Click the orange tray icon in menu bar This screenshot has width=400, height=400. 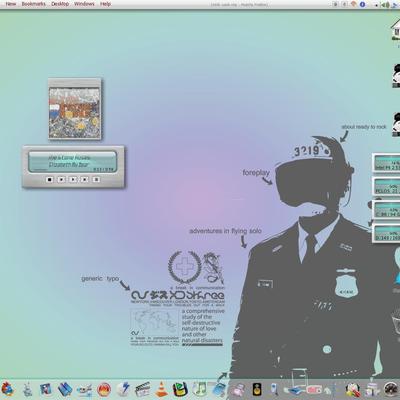(x=354, y=4)
